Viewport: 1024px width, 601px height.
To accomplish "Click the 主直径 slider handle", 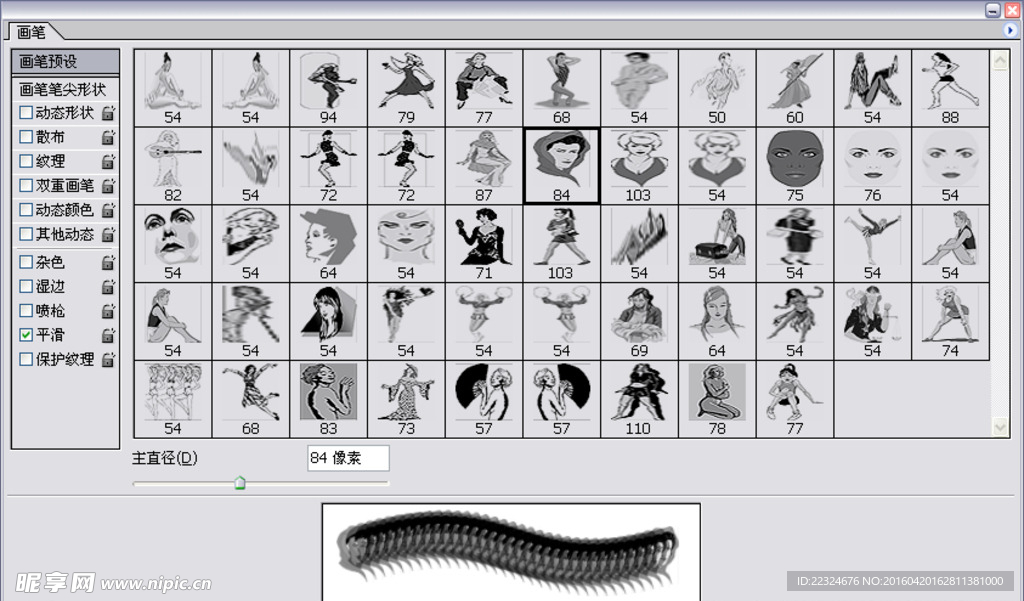I will [239, 484].
